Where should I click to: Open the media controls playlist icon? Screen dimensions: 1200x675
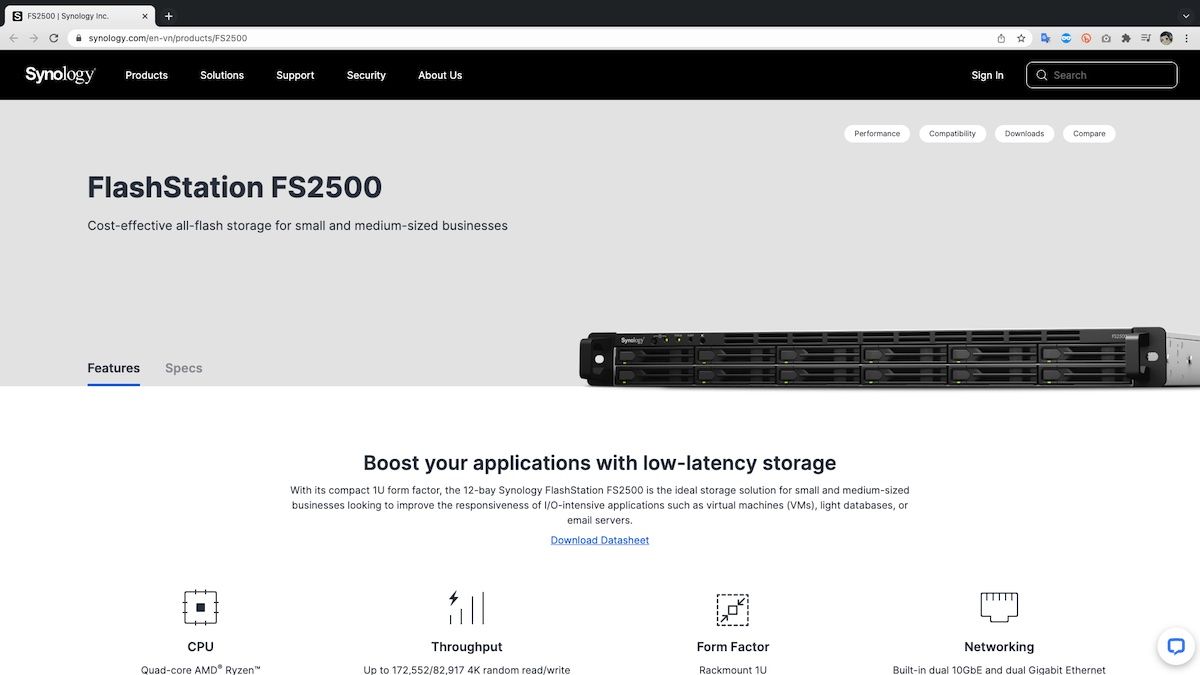click(1146, 38)
